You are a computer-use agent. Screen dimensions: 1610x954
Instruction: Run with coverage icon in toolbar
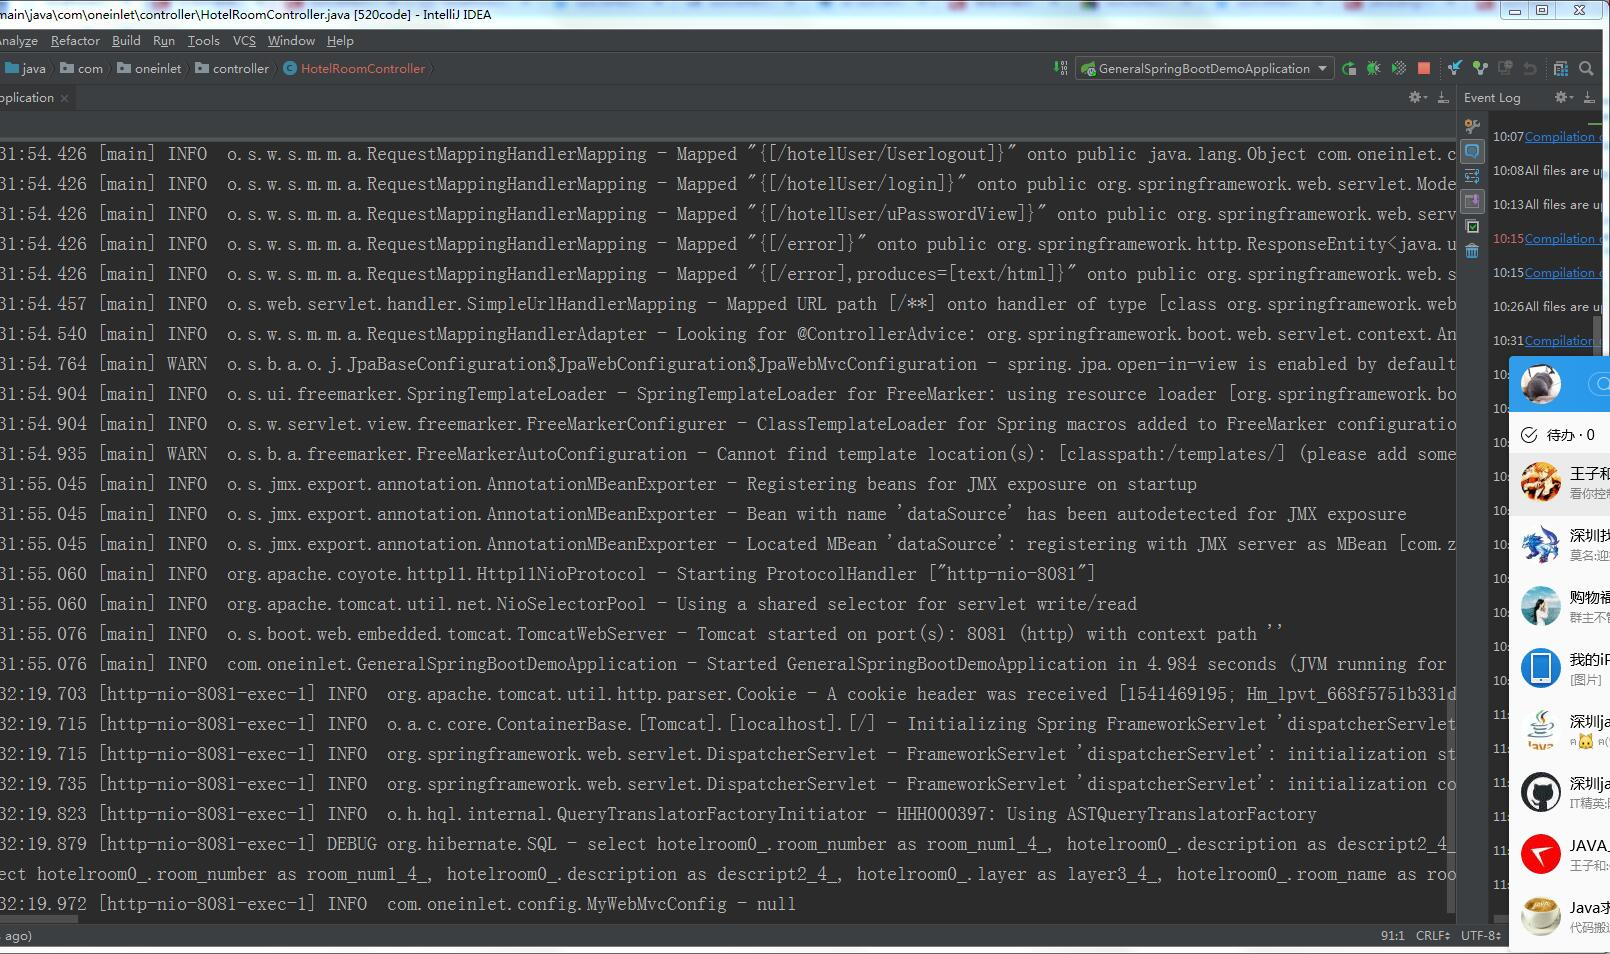pos(1399,68)
